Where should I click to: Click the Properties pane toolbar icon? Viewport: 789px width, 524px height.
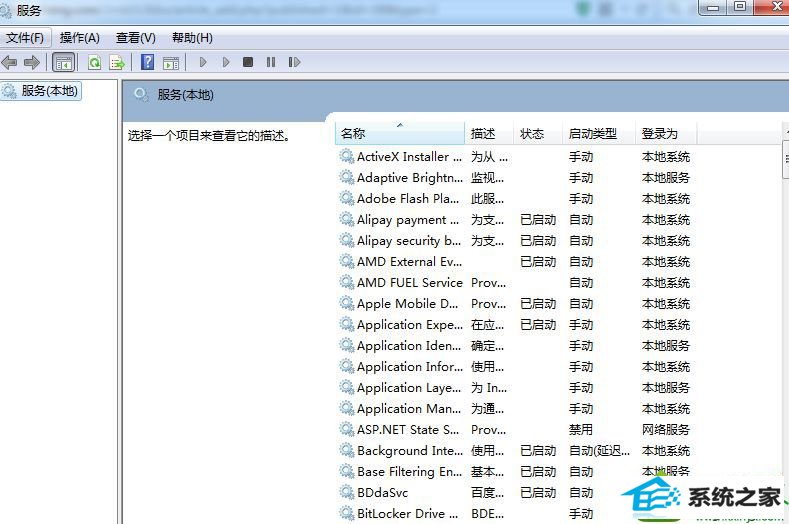point(171,62)
